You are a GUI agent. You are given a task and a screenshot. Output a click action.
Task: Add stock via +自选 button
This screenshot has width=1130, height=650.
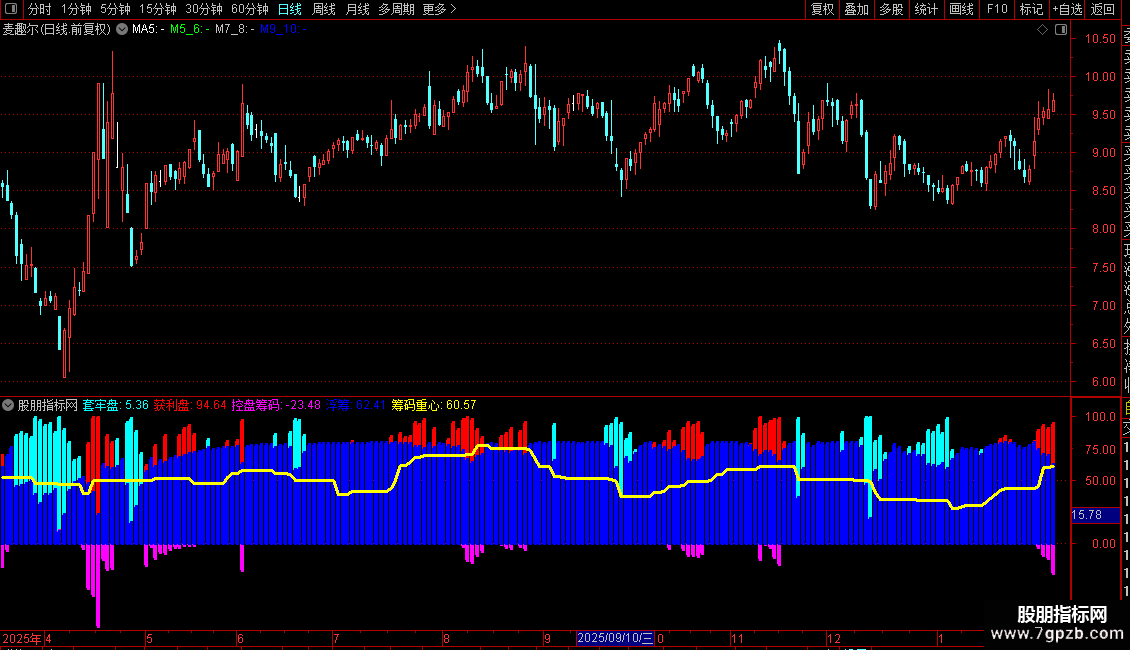coord(1067,9)
